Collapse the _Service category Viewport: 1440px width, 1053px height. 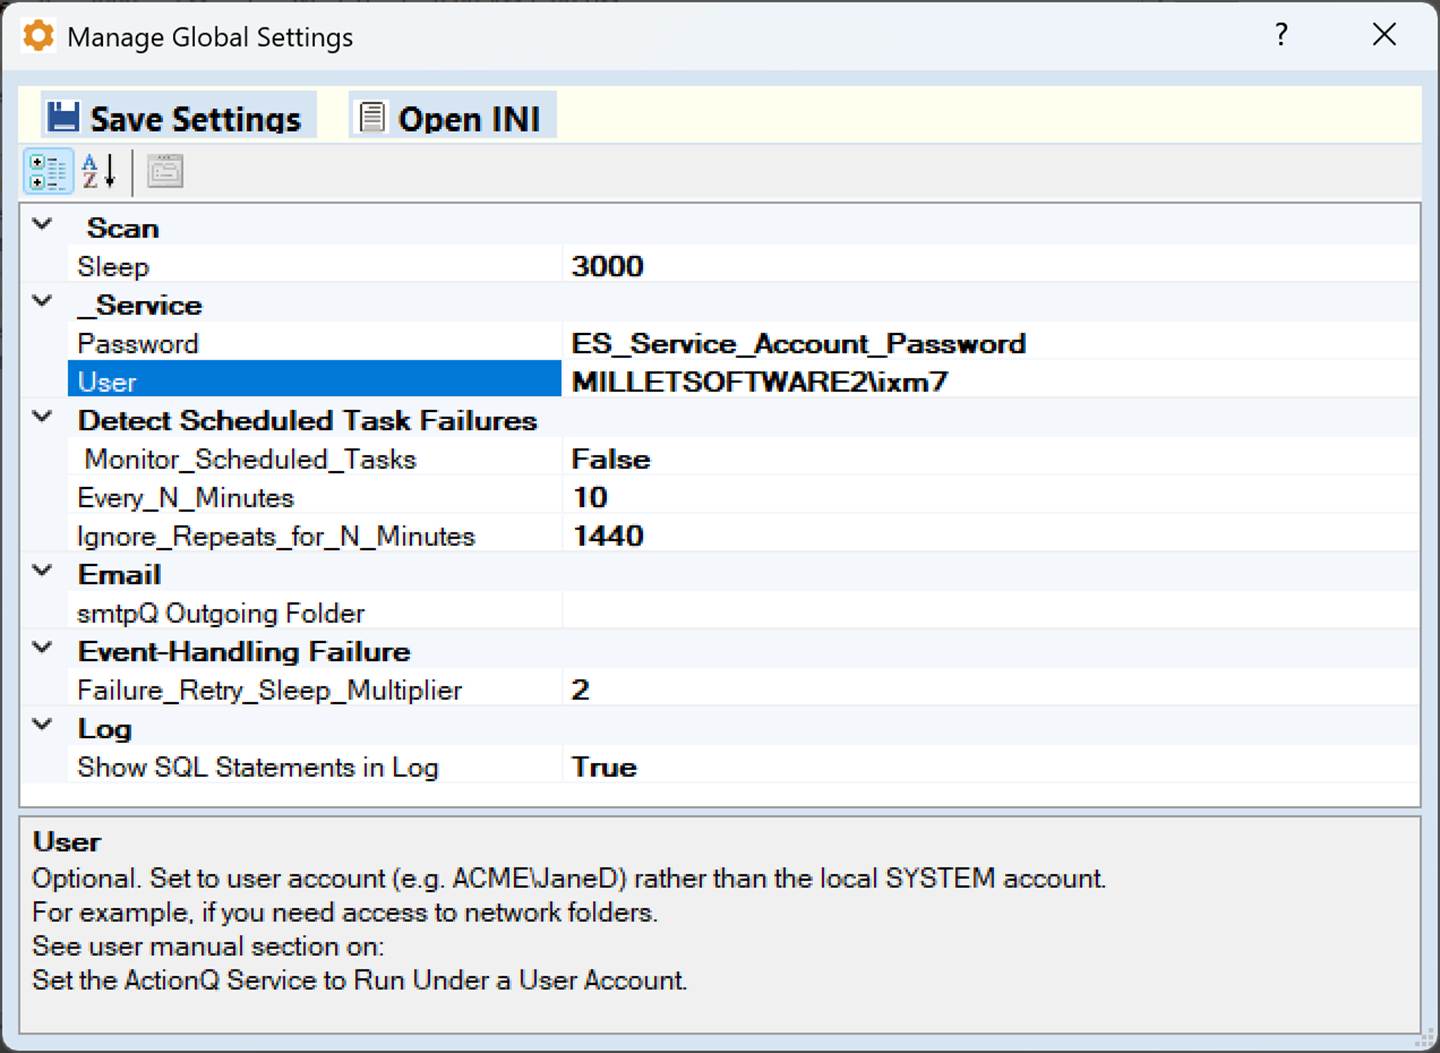43,301
